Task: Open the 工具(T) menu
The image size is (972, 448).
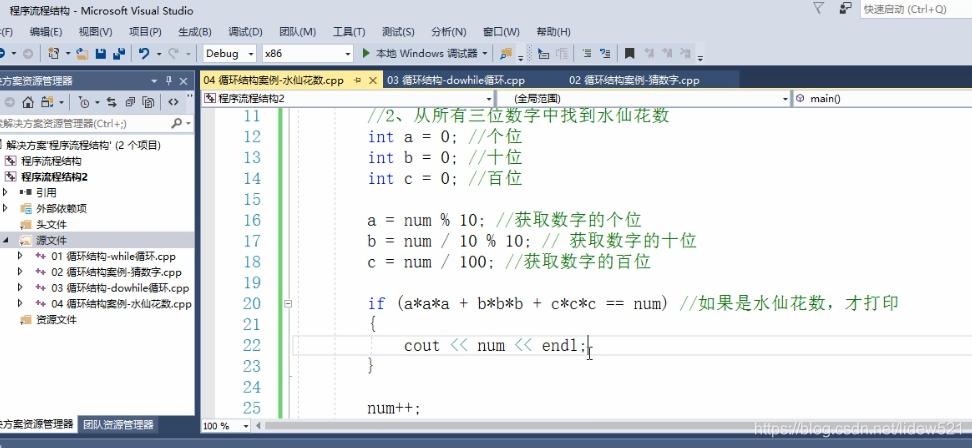Action: [x=349, y=32]
